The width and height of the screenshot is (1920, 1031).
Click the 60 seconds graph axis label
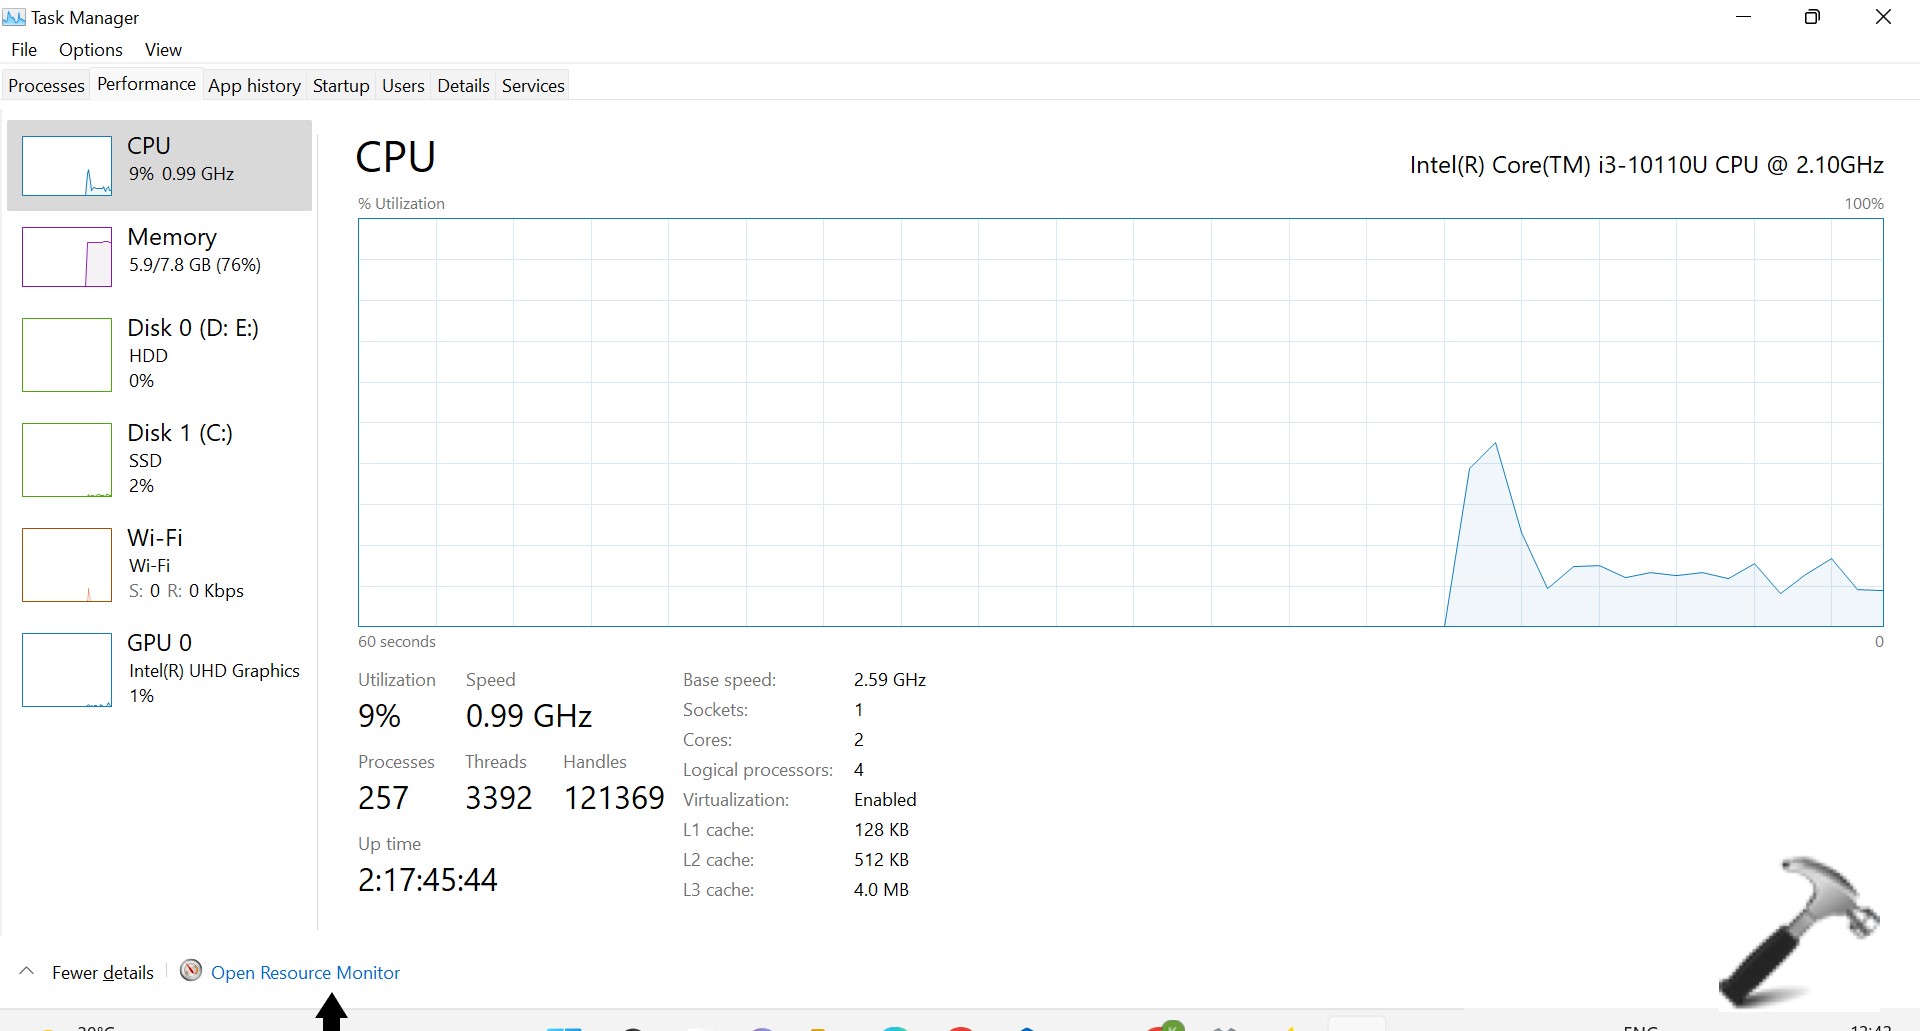[x=397, y=642]
